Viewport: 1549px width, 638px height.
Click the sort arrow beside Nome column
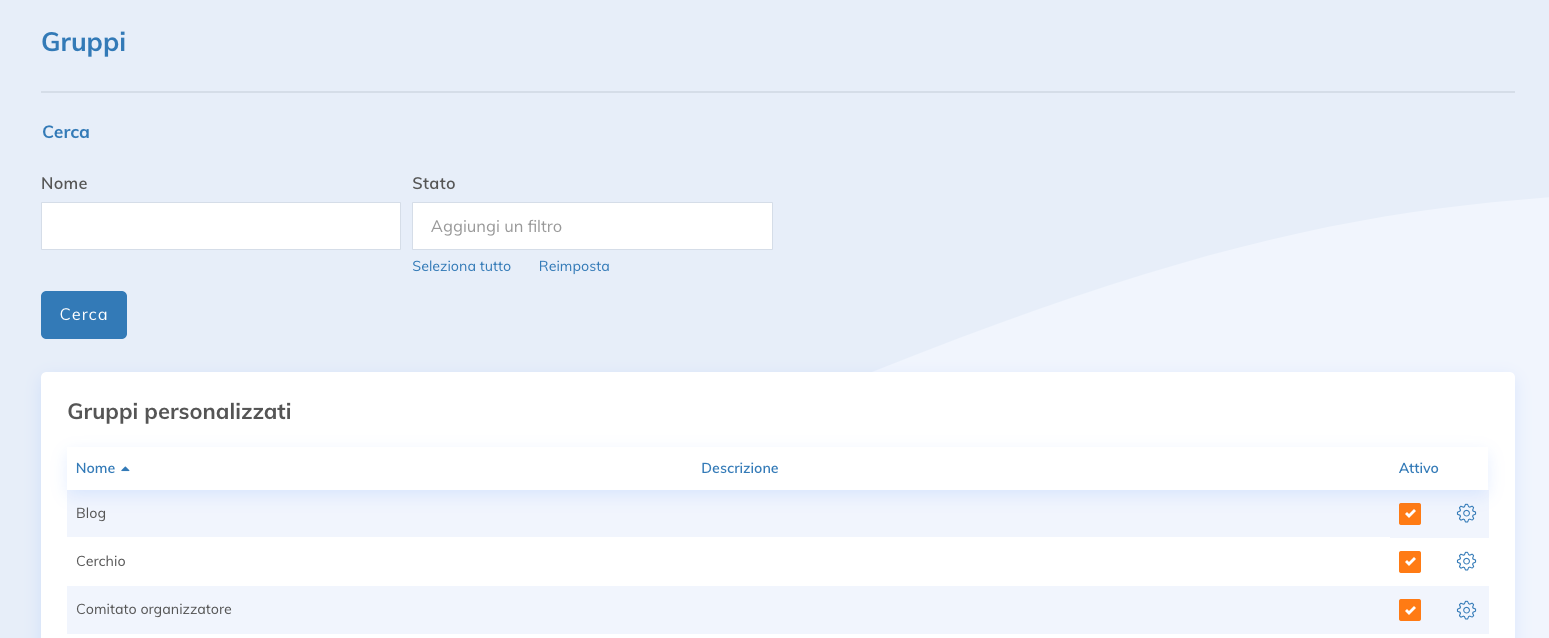125,469
